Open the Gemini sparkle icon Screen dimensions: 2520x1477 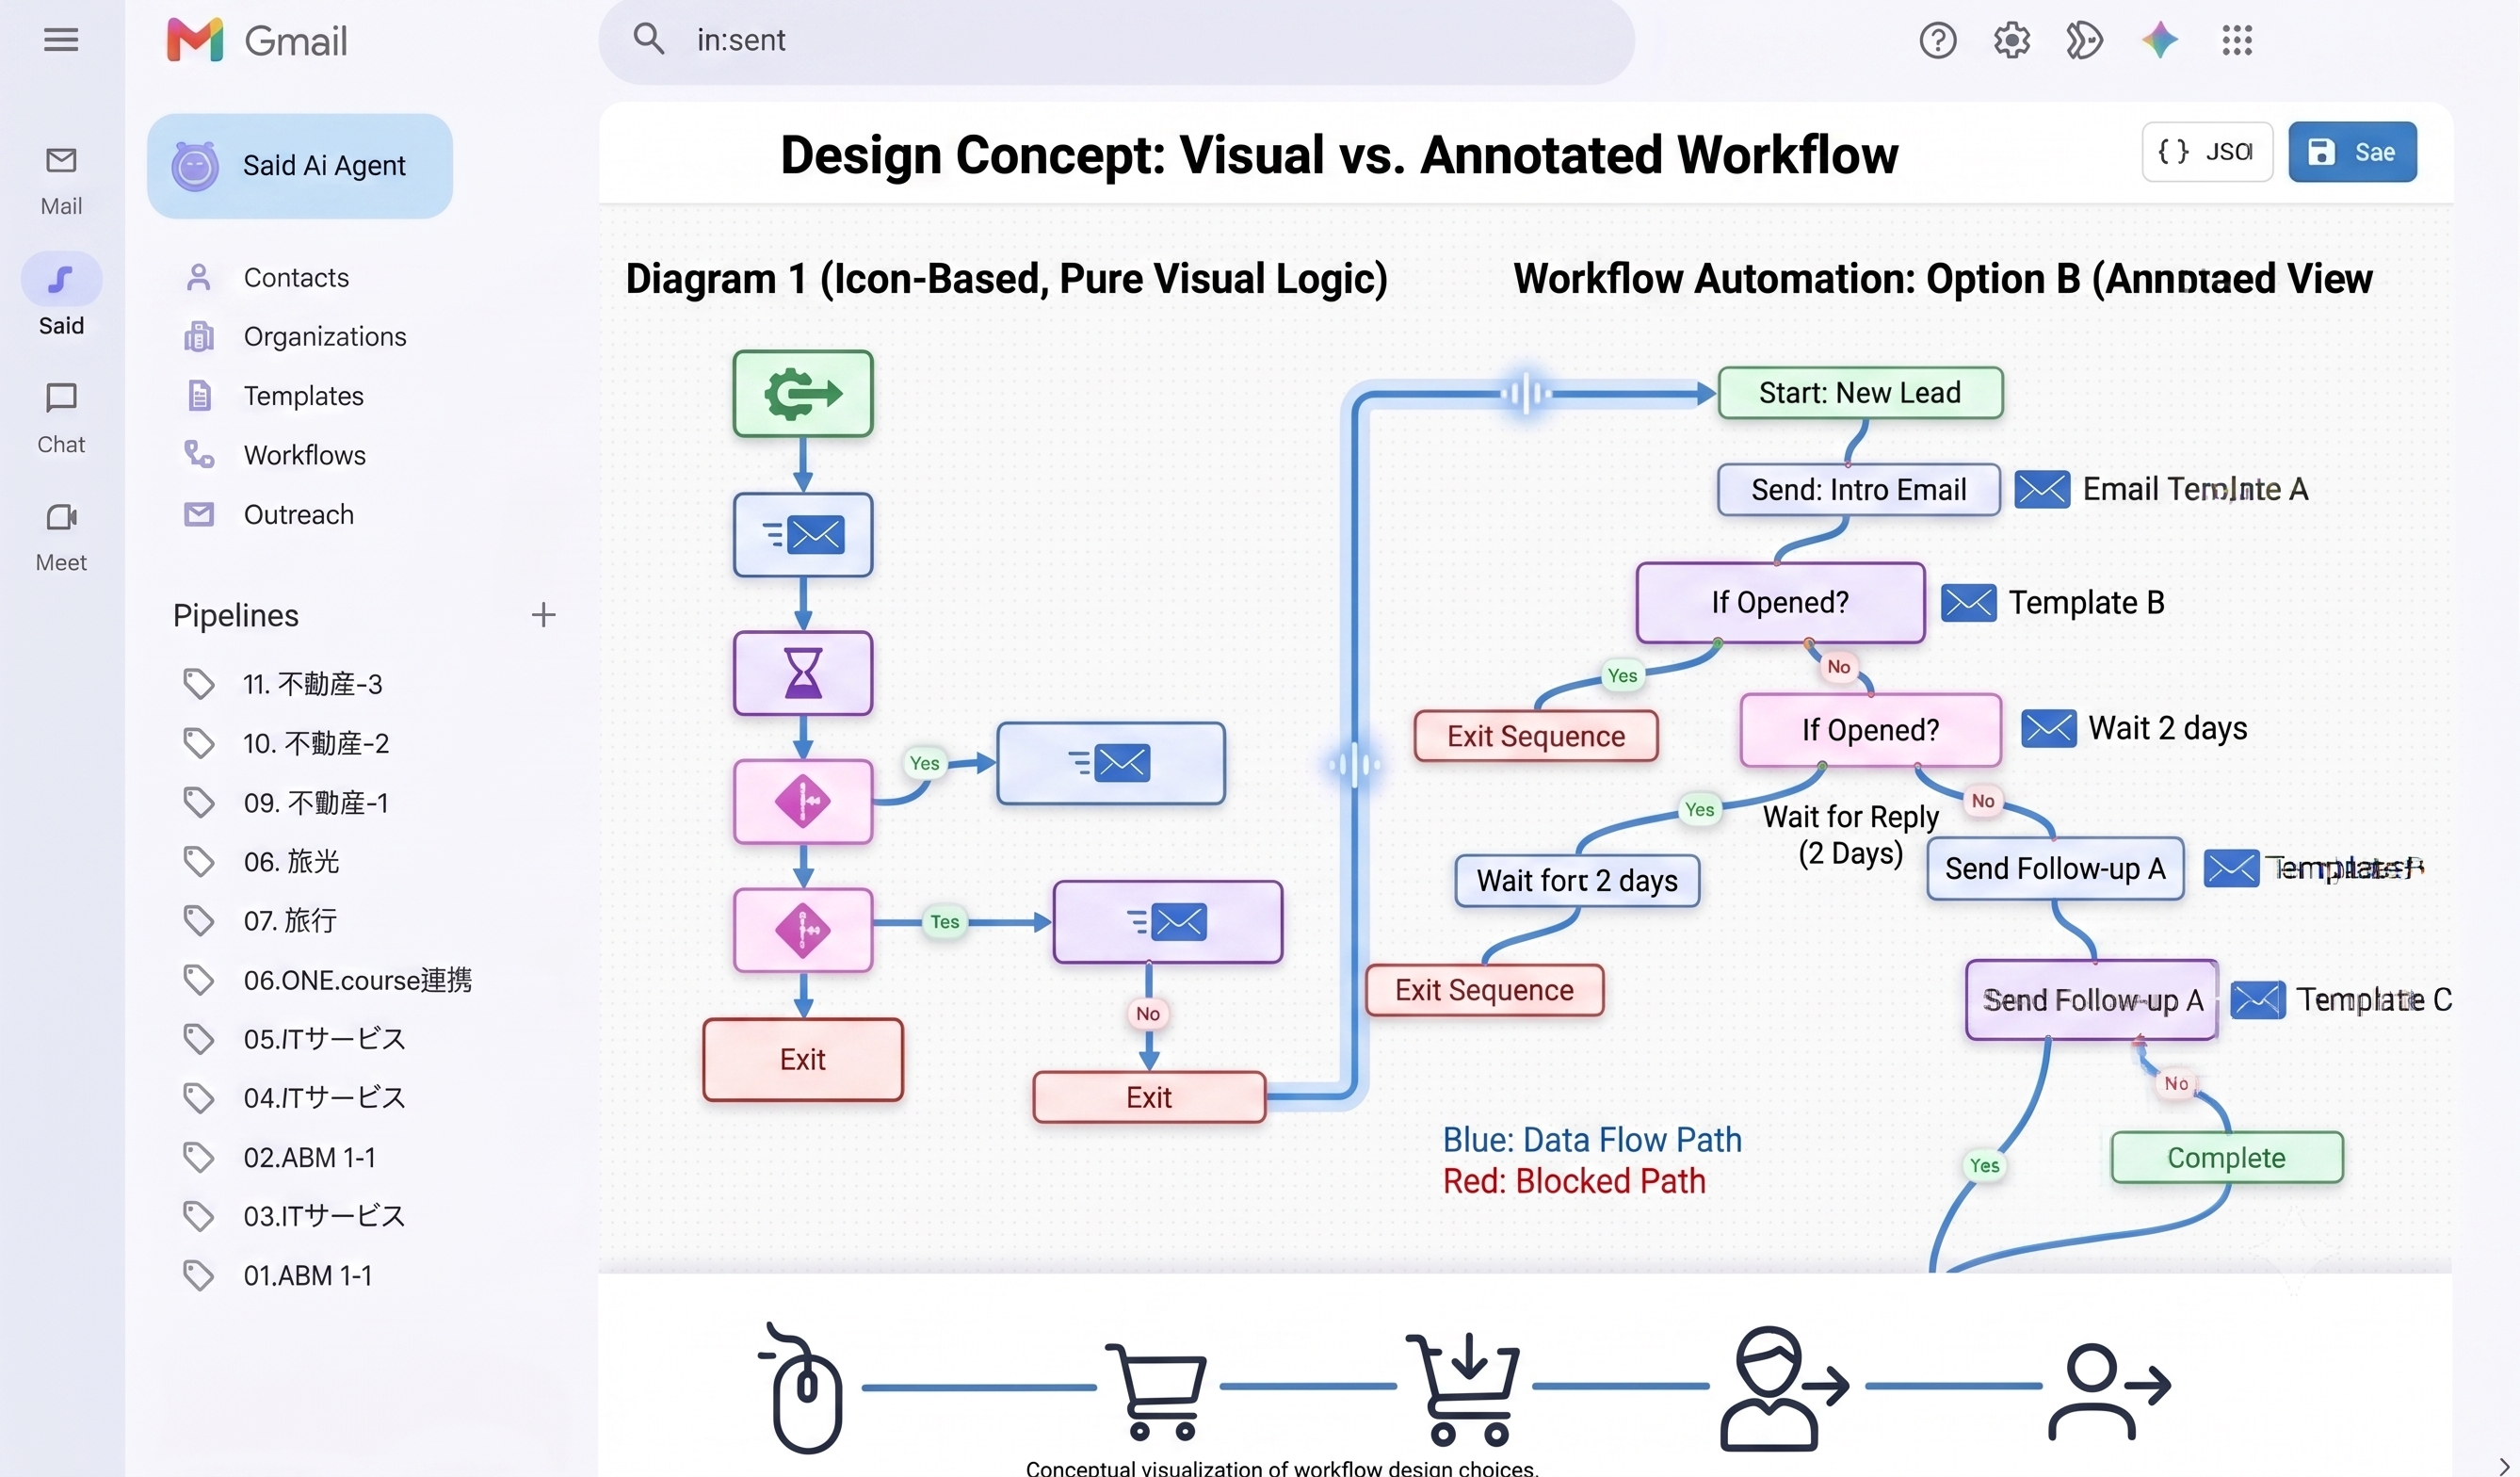[x=2159, y=40]
